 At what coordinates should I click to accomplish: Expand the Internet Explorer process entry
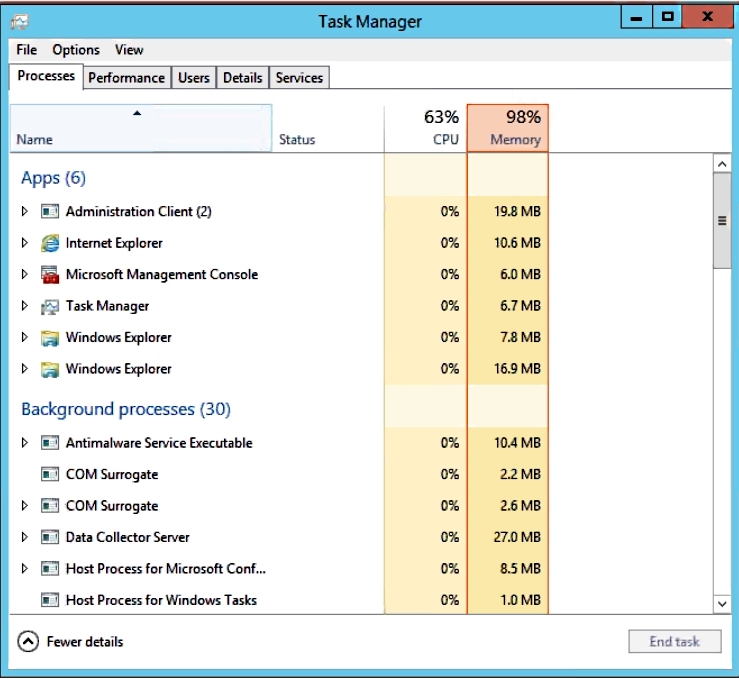click(25, 243)
